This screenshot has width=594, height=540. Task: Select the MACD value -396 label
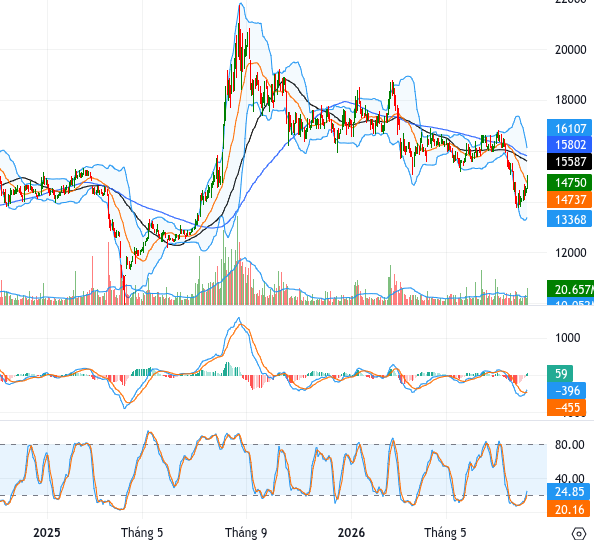566,390
